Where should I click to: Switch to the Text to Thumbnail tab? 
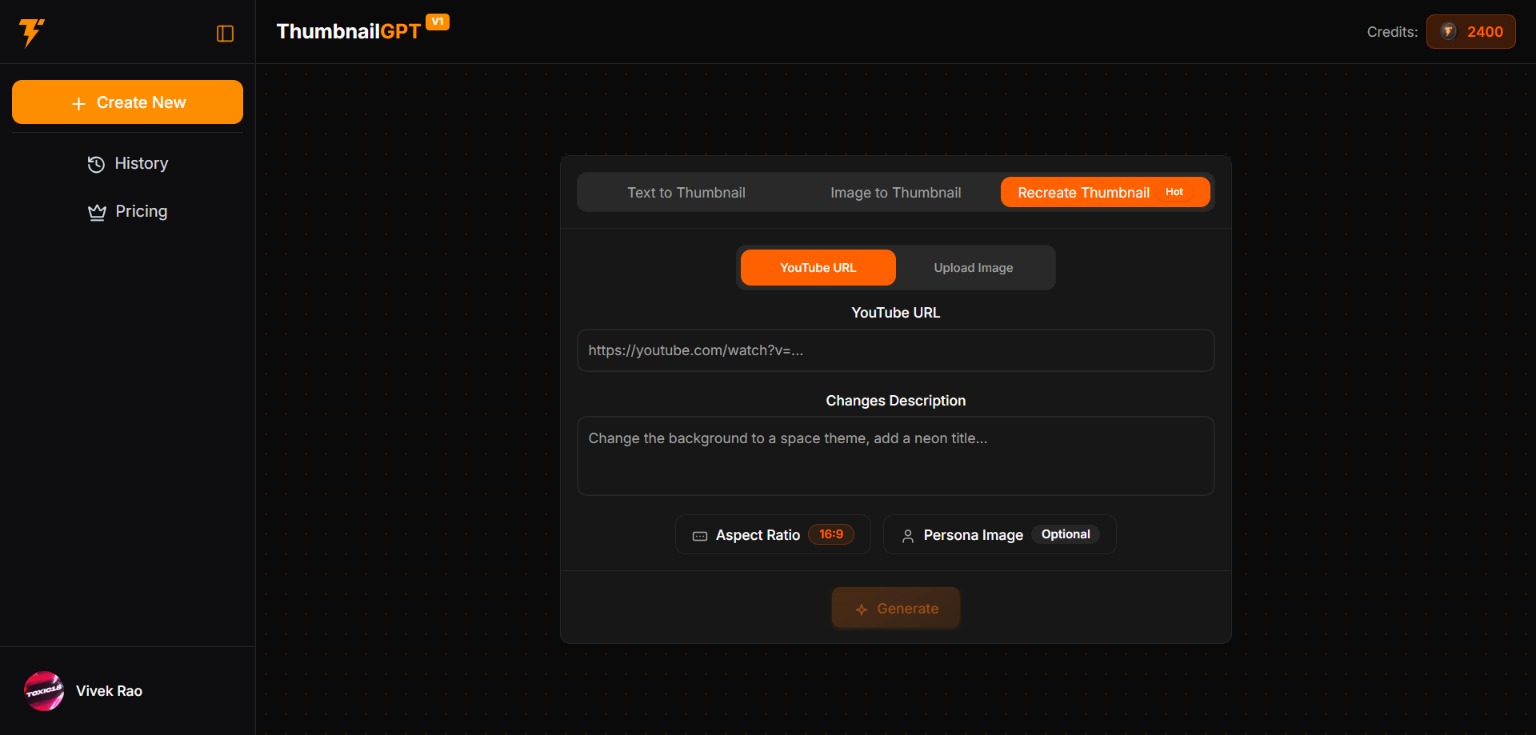(x=686, y=192)
